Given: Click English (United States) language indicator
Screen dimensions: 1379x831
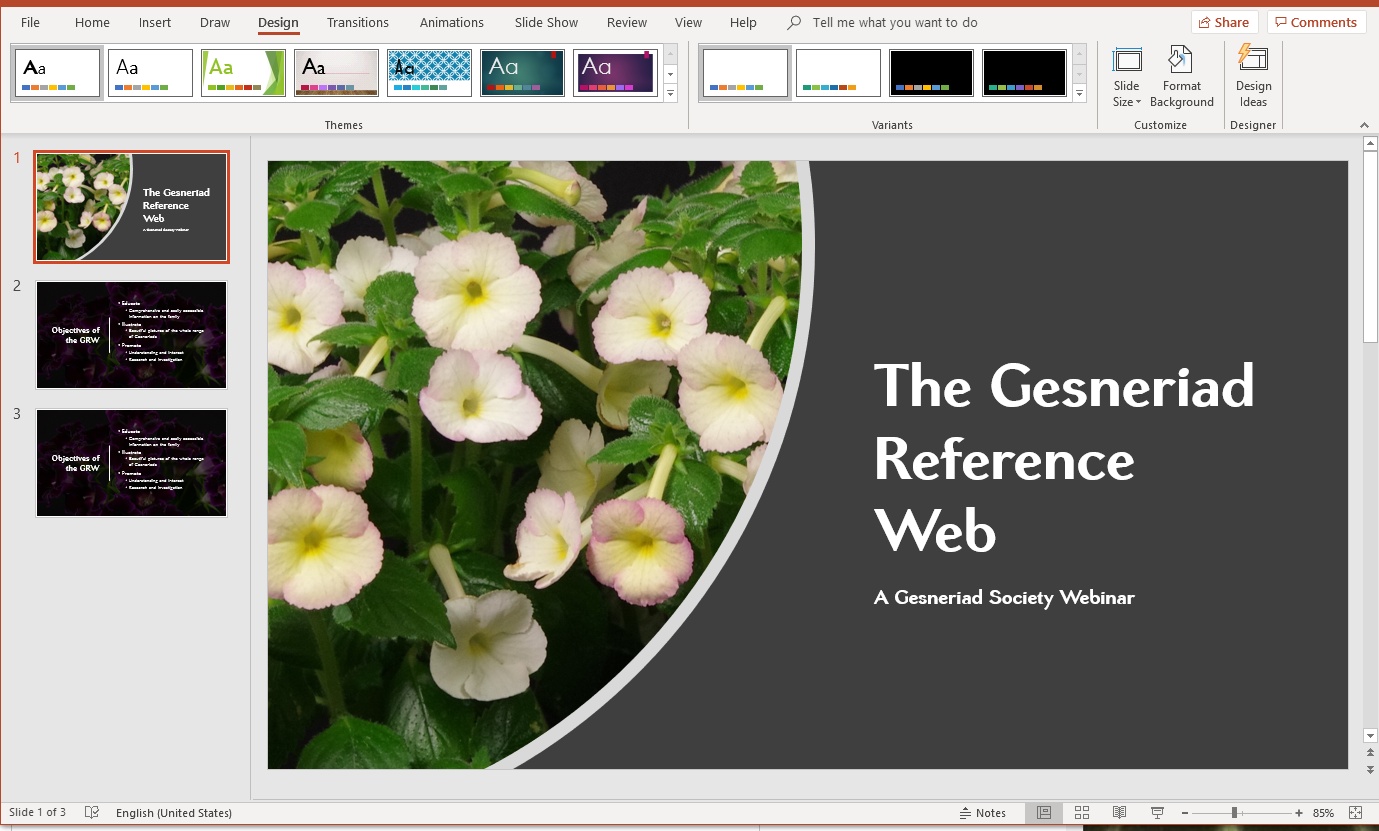Looking at the screenshot, I should click(x=174, y=812).
